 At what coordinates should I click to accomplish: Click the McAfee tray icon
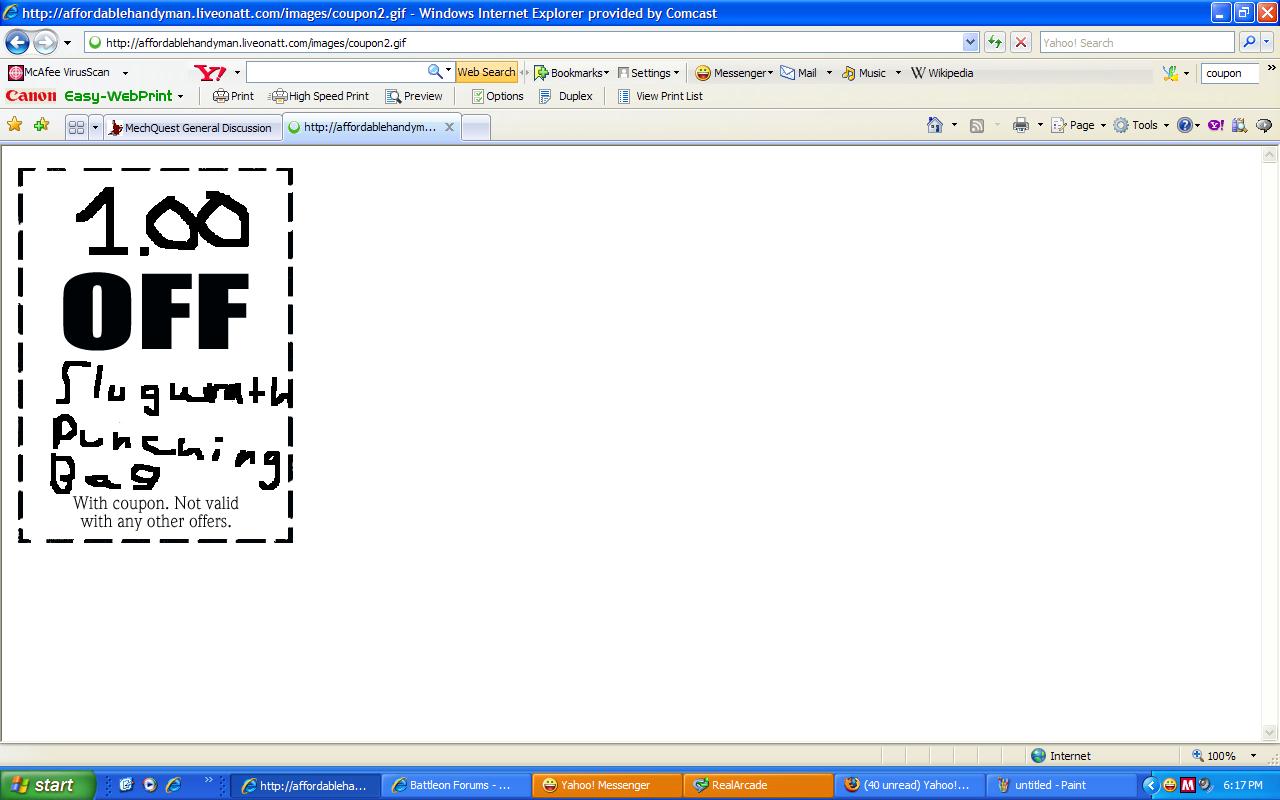1188,785
